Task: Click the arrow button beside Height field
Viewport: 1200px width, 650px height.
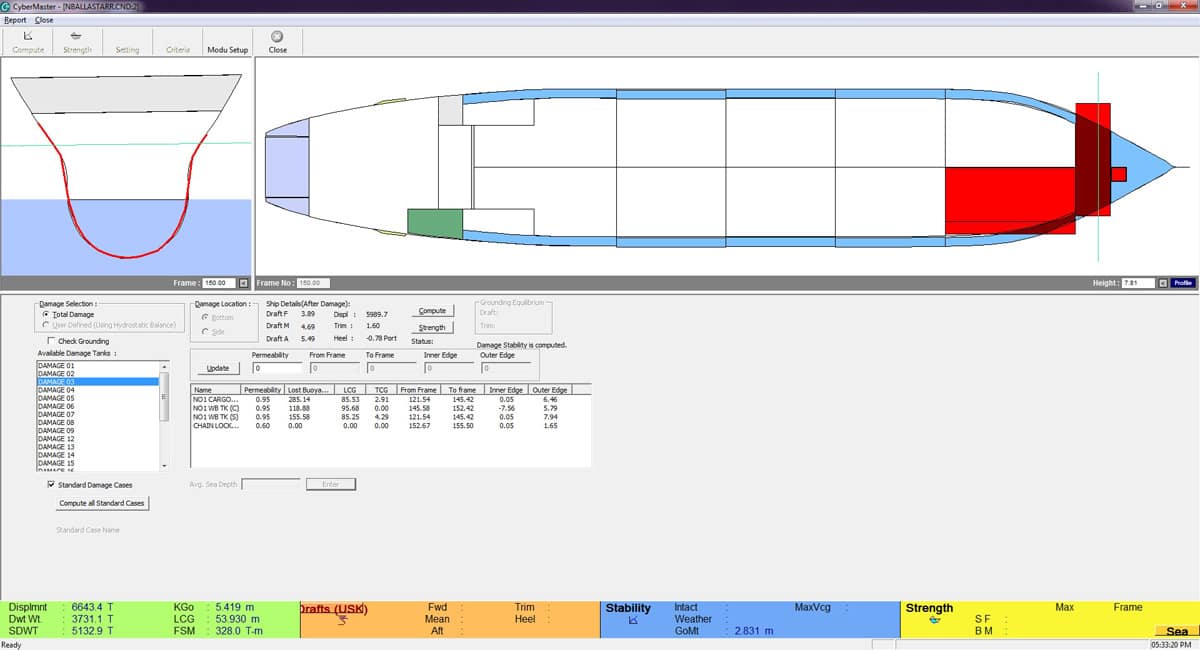Action: pyautogui.click(x=1161, y=283)
